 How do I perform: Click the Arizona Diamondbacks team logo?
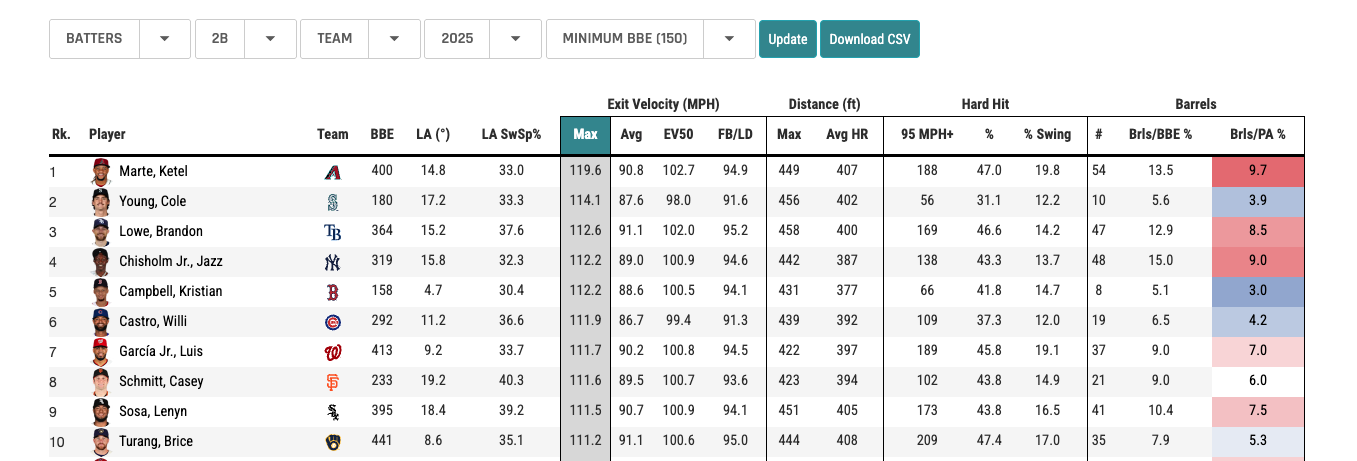(x=333, y=172)
